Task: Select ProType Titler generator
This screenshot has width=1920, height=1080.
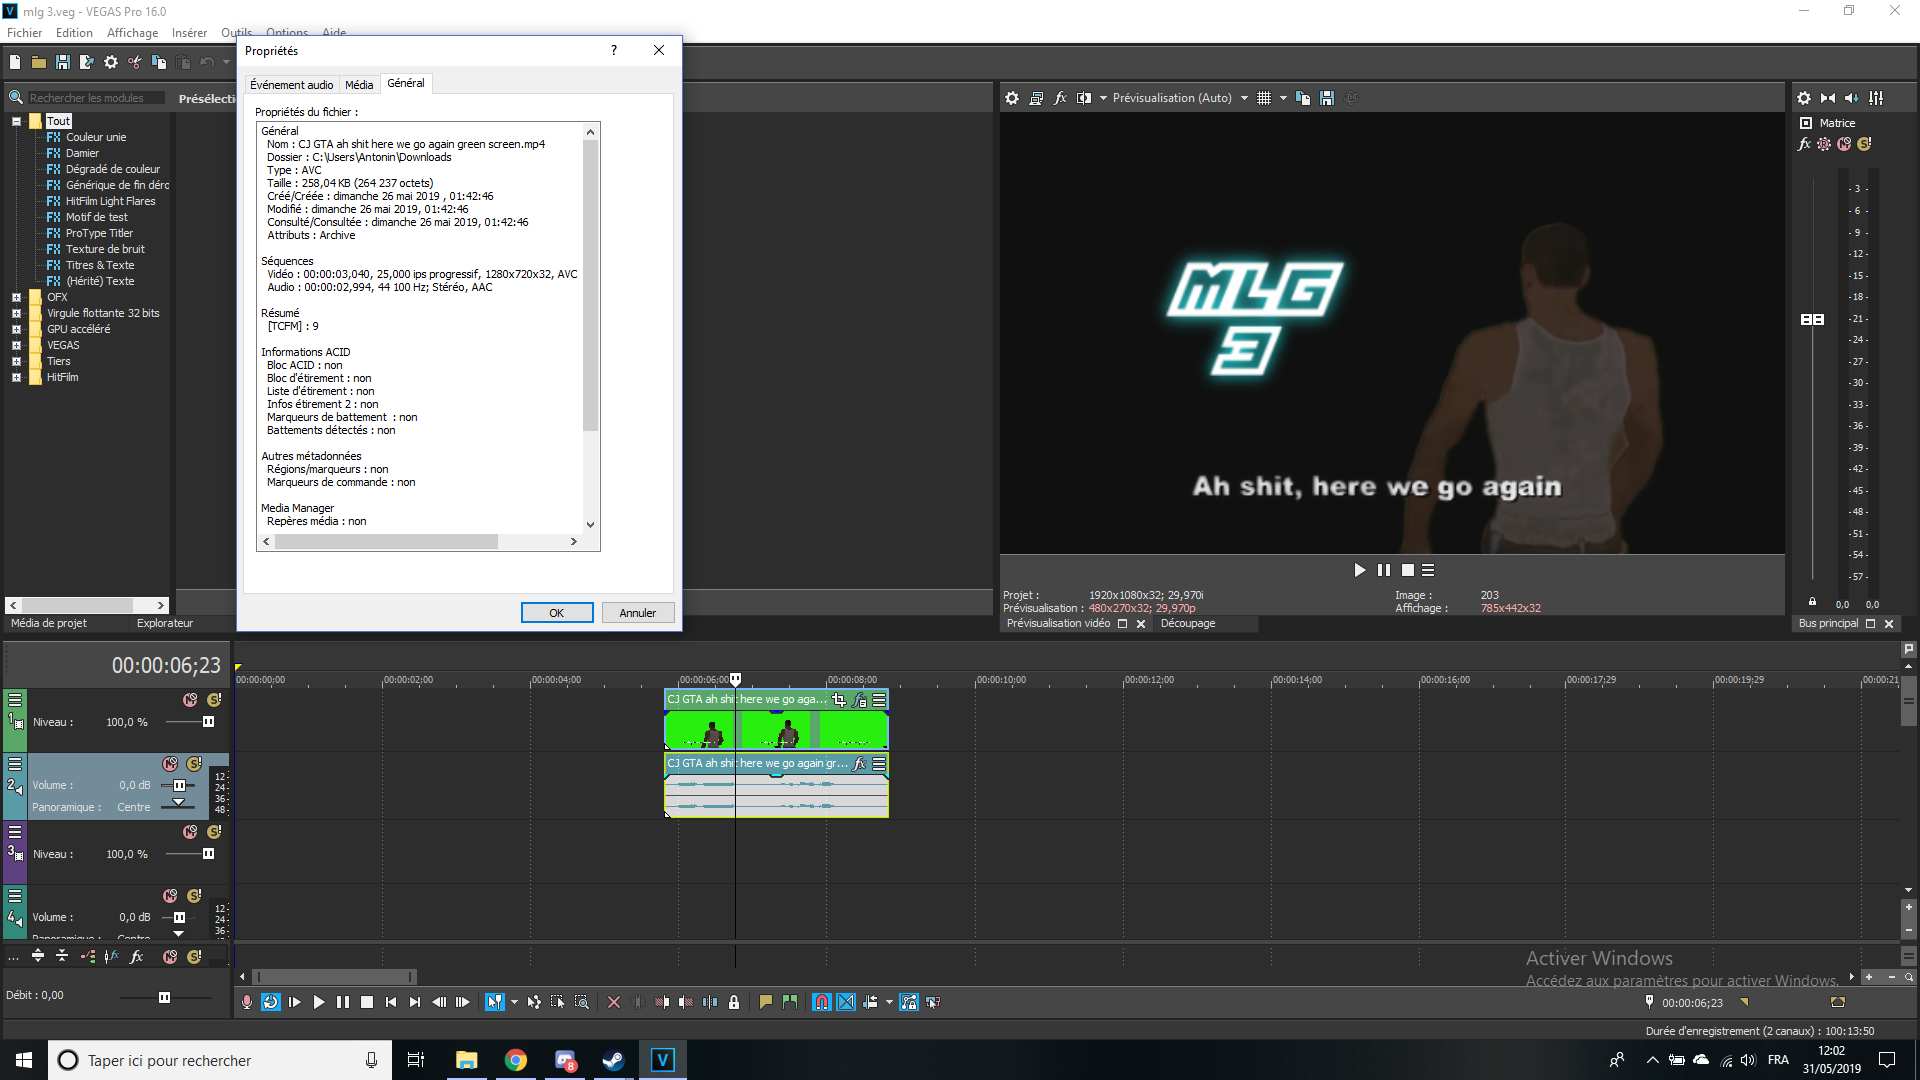Action: pyautogui.click(x=99, y=233)
